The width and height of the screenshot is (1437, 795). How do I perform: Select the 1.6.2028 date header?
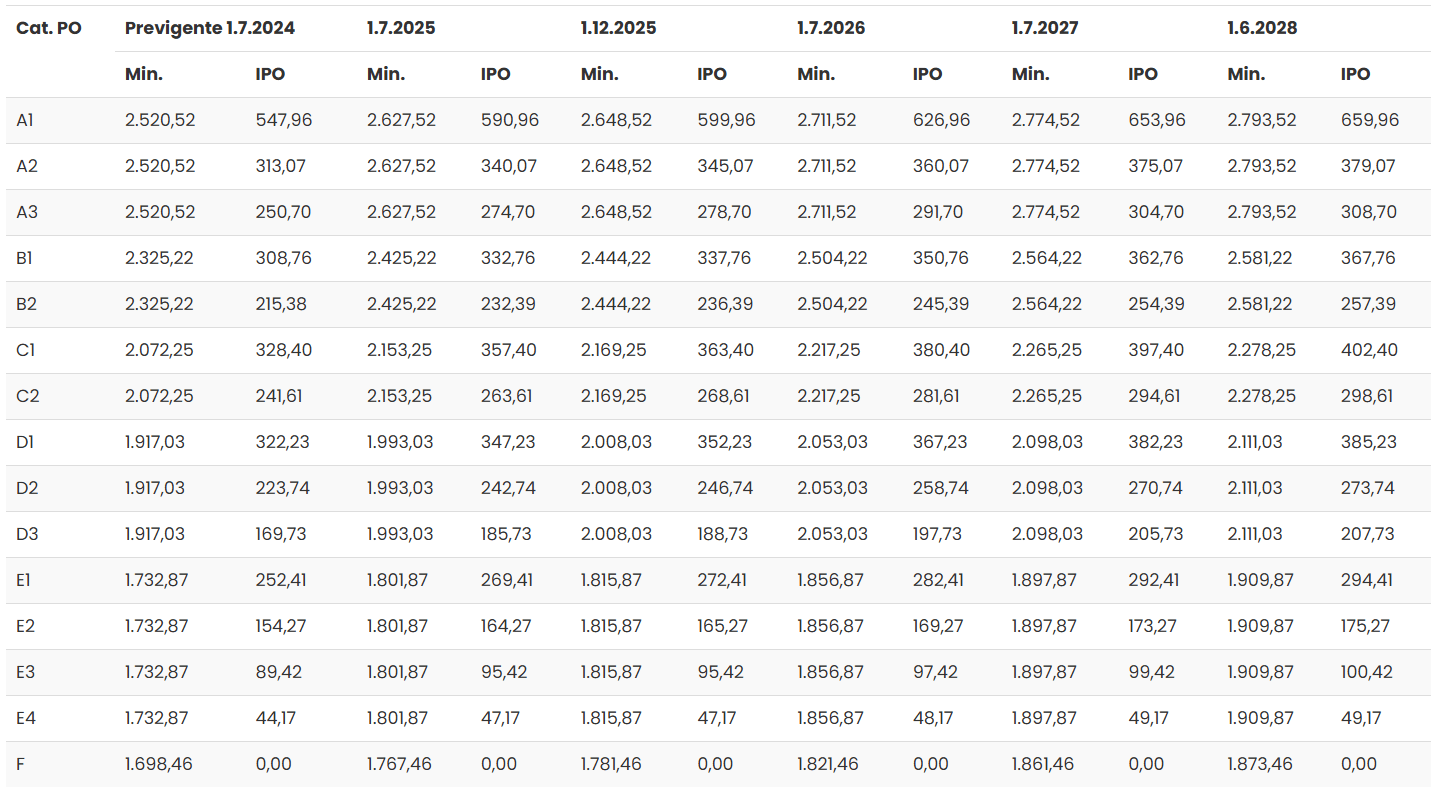(1262, 28)
